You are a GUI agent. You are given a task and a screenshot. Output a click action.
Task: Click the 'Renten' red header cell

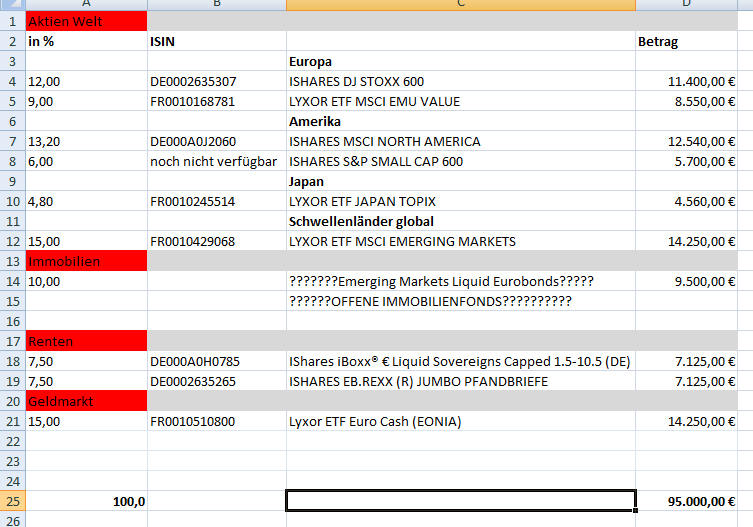(x=86, y=342)
